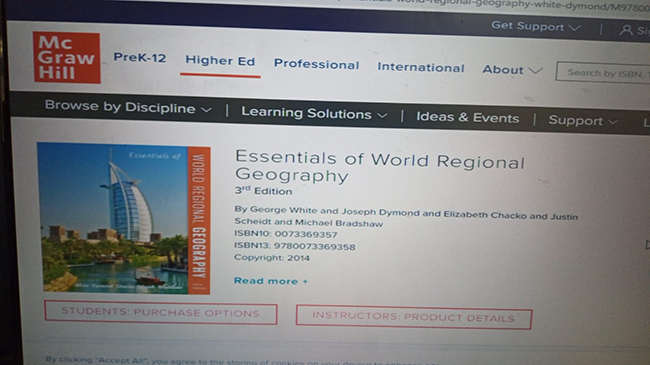This screenshot has width=650, height=365.
Task: Select the Higher Ed tab
Action: click(220, 61)
